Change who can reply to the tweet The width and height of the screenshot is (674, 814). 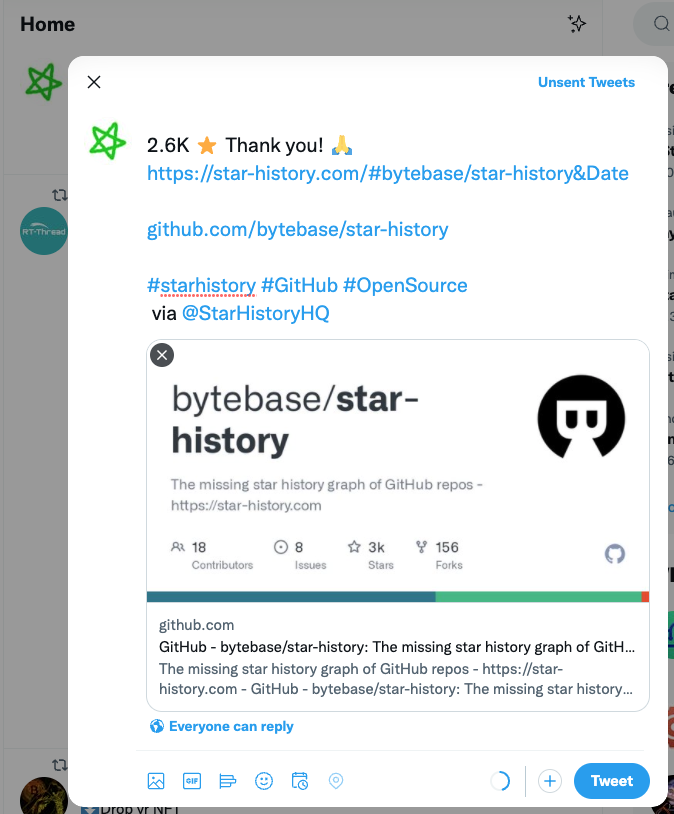221,726
